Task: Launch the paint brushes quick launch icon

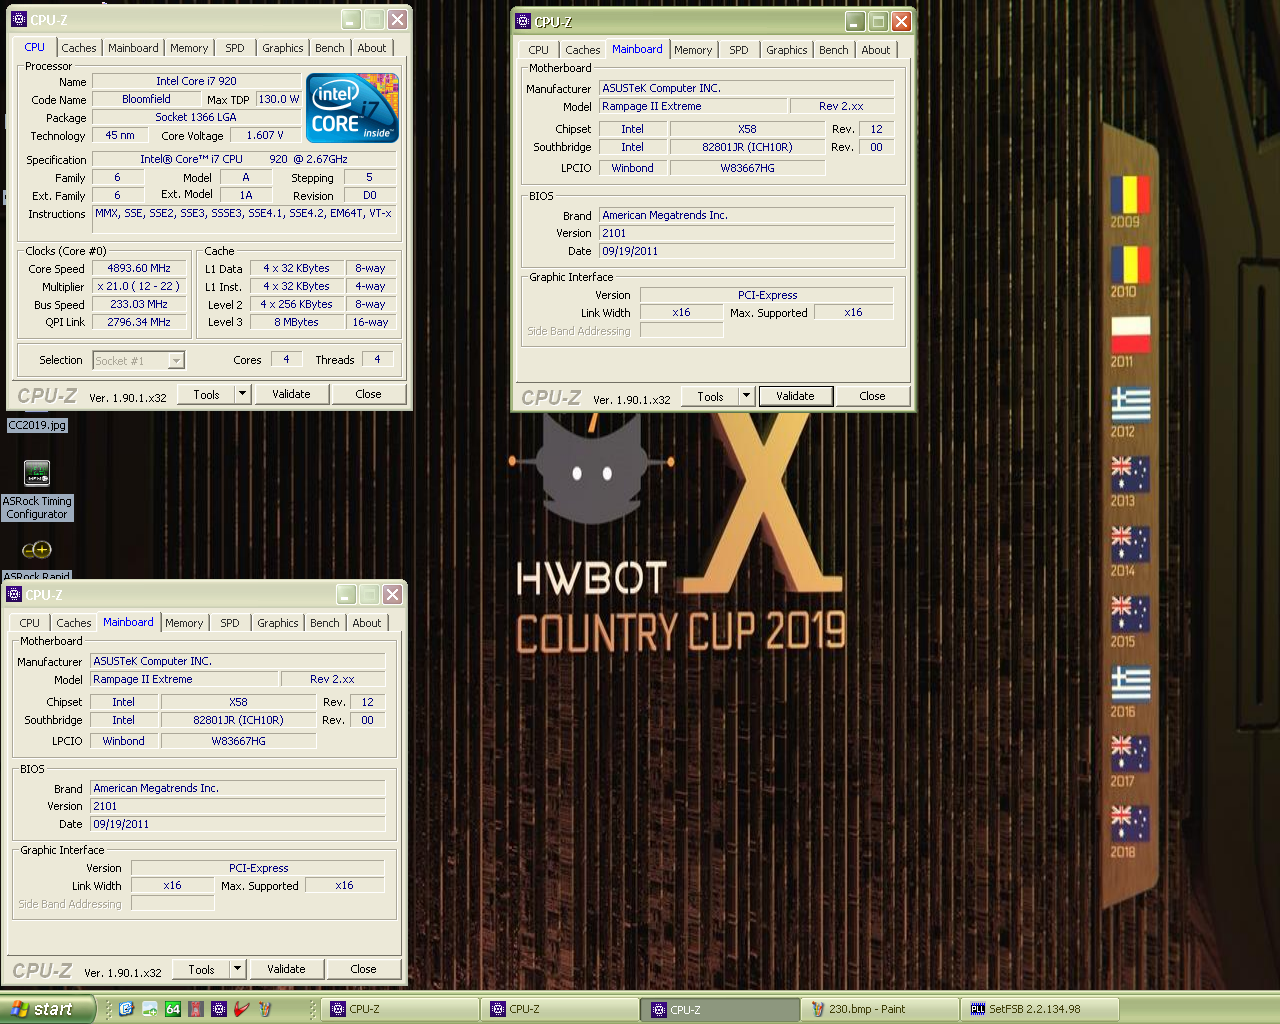Action: [x=265, y=1009]
